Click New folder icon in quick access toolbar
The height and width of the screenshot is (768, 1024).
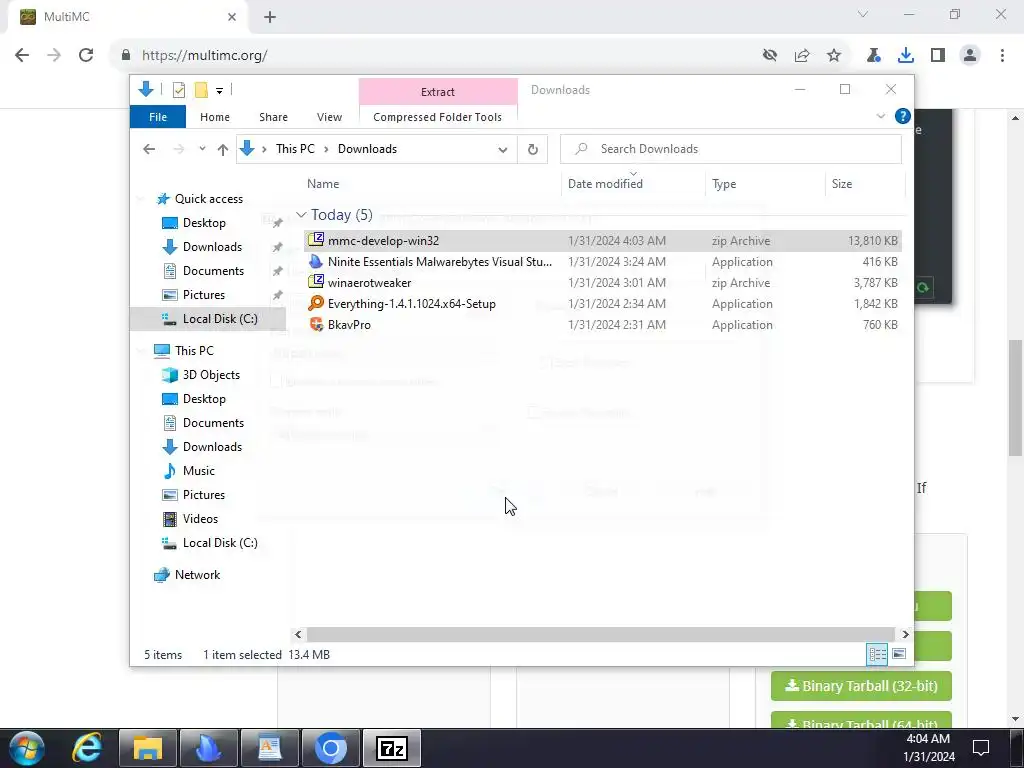coord(201,90)
